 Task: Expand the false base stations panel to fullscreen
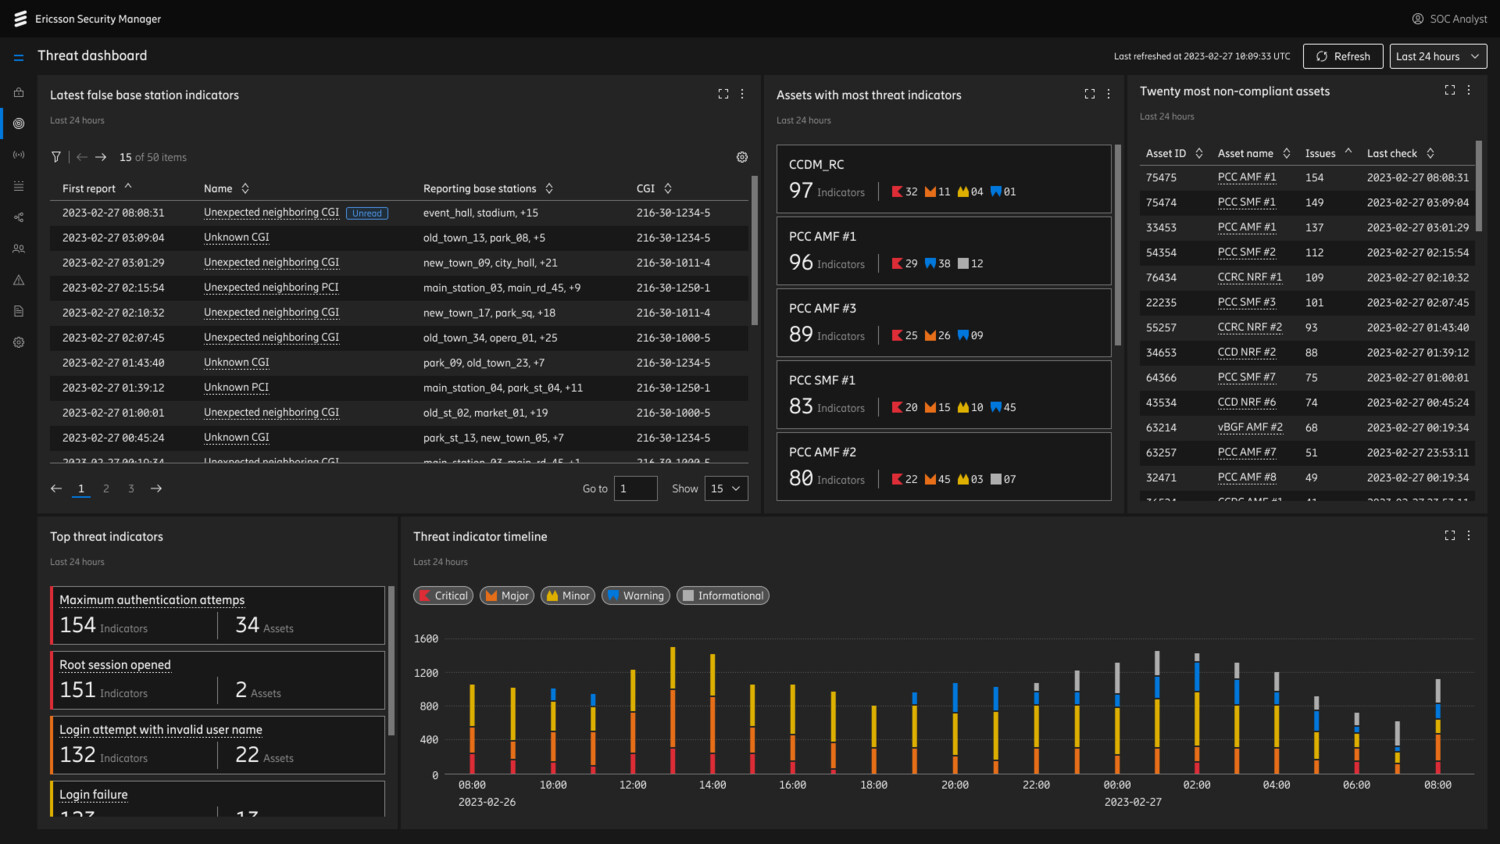pos(723,93)
